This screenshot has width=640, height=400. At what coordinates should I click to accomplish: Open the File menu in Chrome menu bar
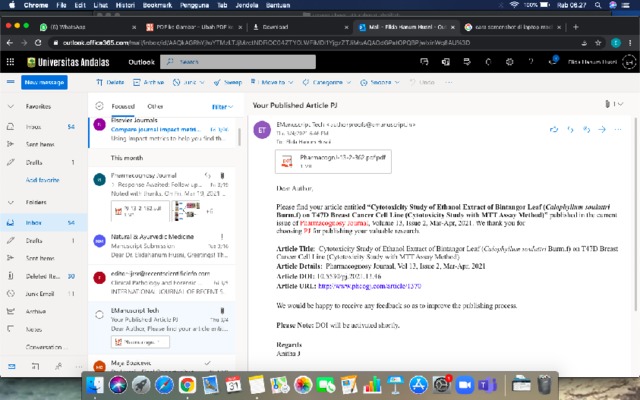tap(61, 5)
